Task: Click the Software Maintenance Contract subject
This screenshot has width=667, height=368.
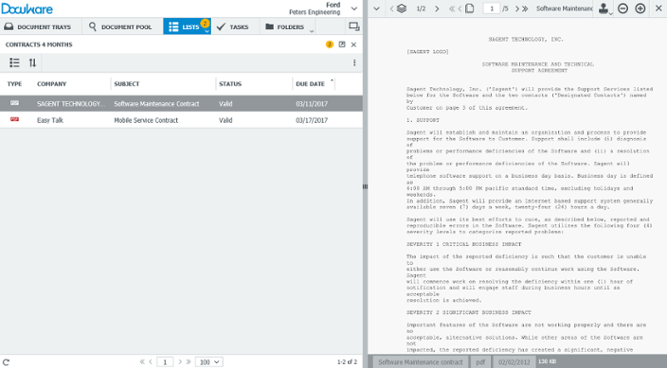Action: (x=157, y=104)
